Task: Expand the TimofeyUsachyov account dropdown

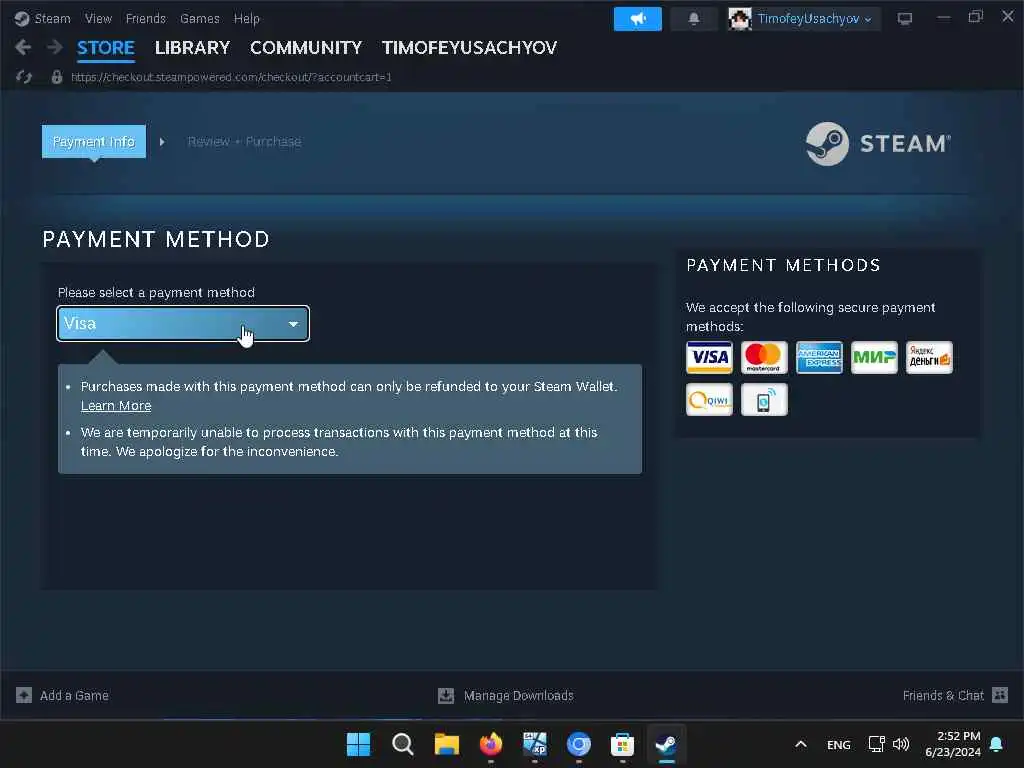Action: coord(814,19)
